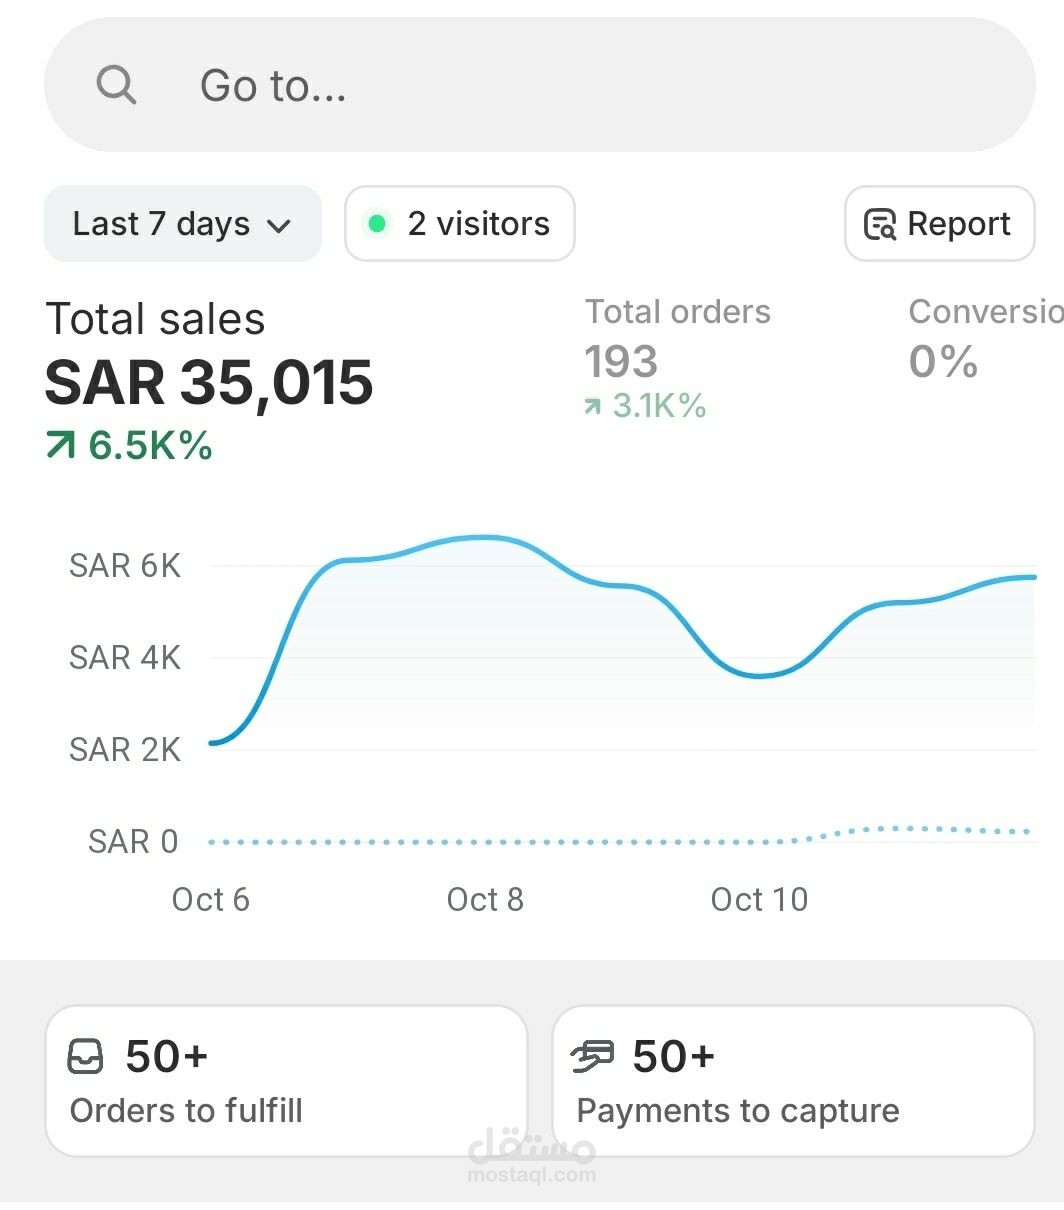The width and height of the screenshot is (1064, 1210).
Task: Open the Report button
Action: (x=939, y=224)
